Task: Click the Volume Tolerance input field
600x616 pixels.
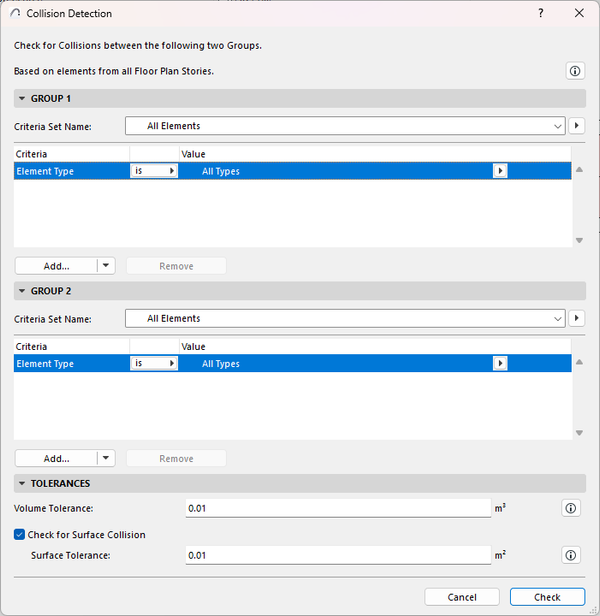Action: pos(338,508)
